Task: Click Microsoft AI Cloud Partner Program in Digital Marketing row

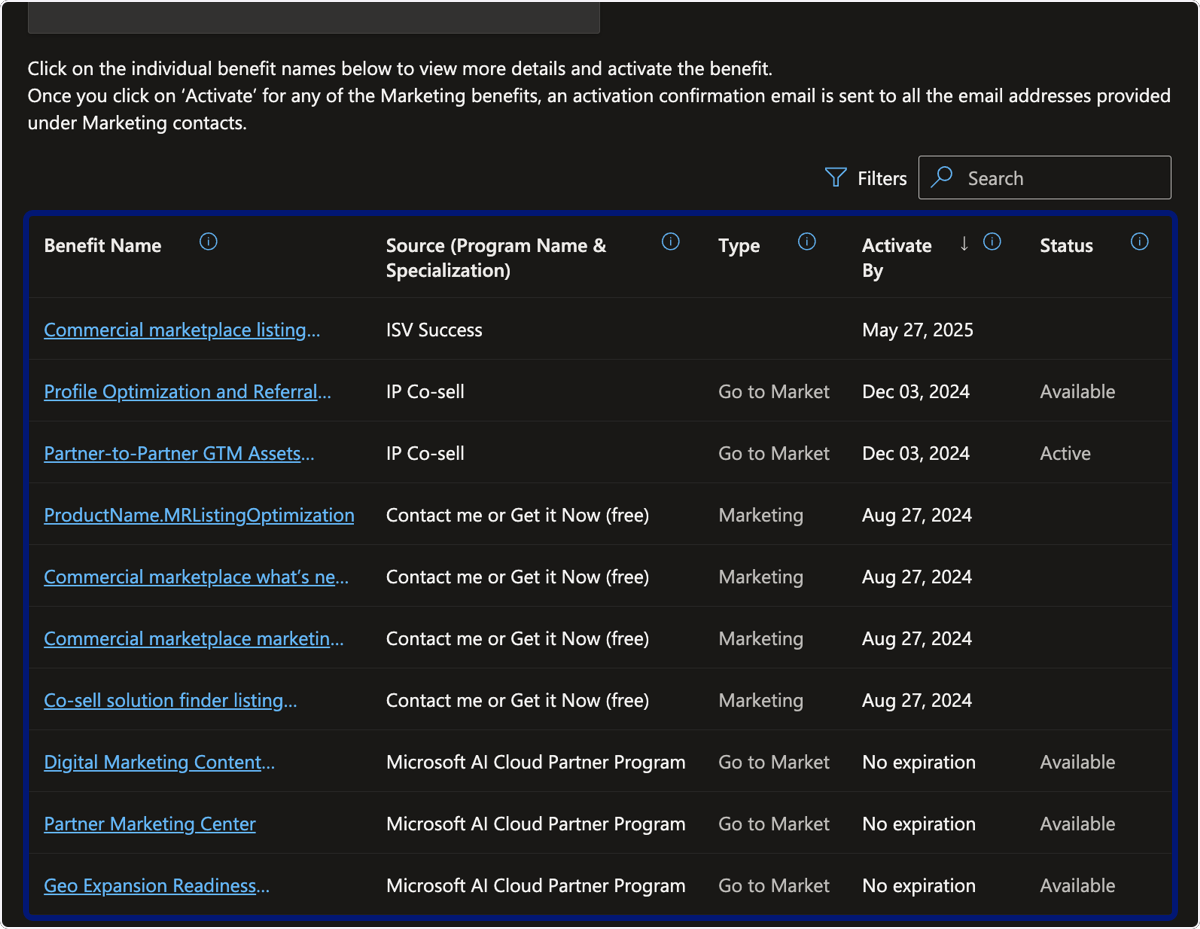Action: (x=536, y=763)
